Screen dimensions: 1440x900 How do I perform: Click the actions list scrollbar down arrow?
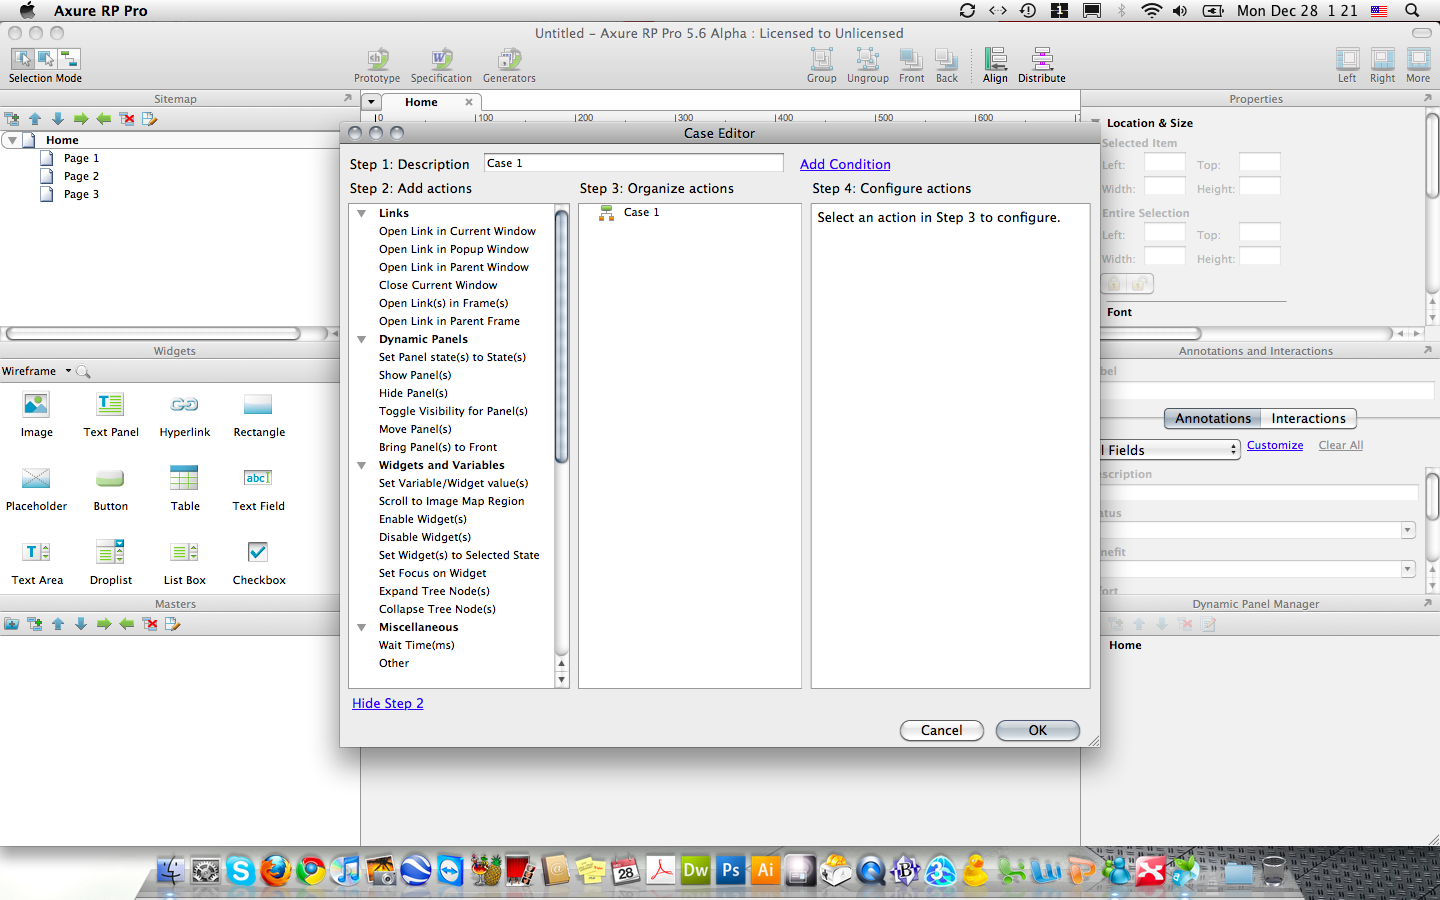pyautogui.click(x=561, y=680)
